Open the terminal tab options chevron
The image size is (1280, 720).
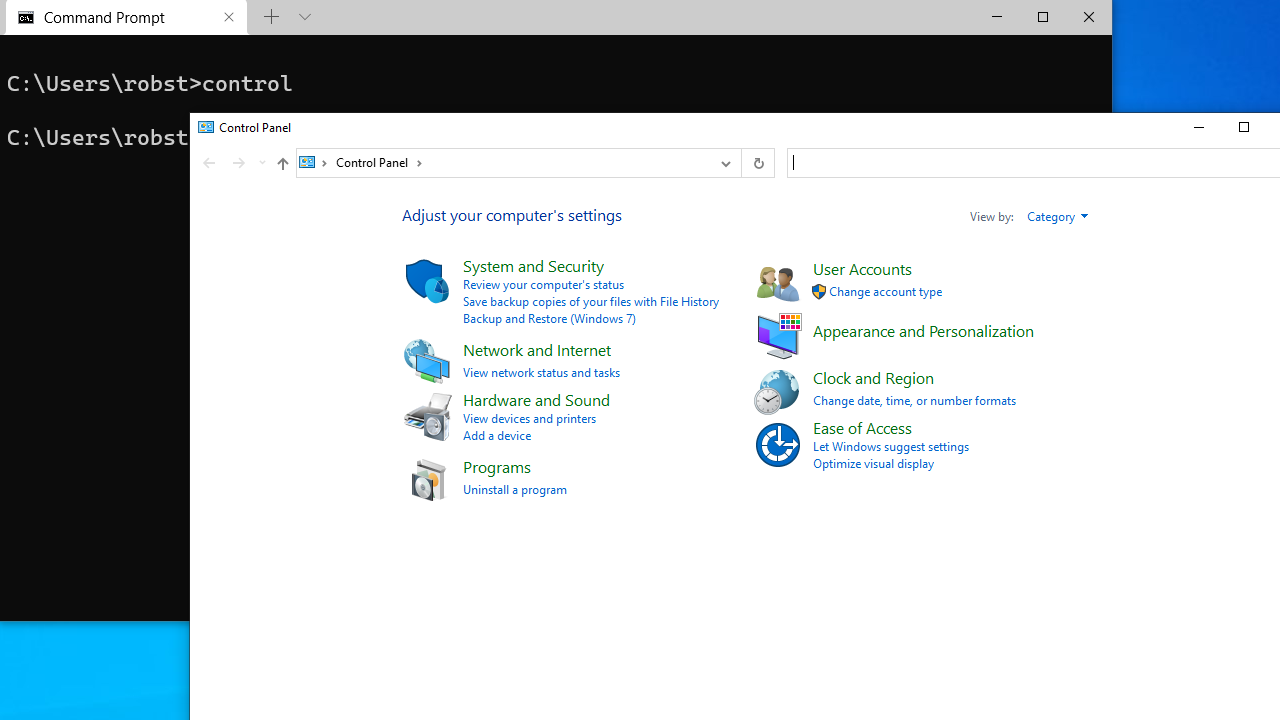[304, 17]
